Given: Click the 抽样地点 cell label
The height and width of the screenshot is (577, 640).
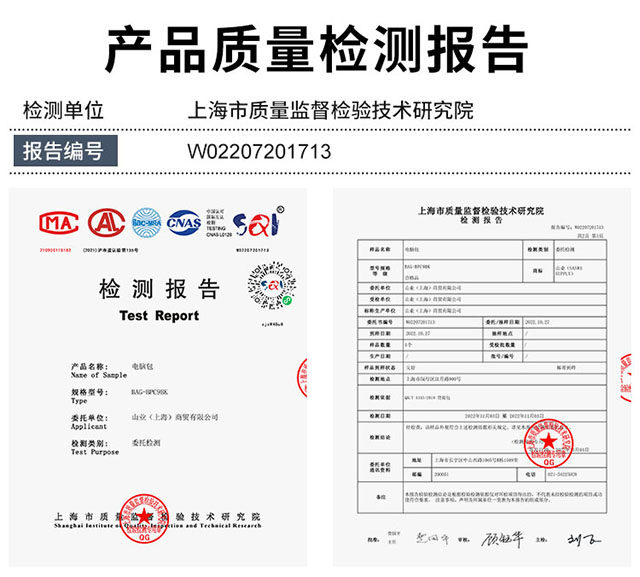Looking at the screenshot, I should click(x=502, y=333).
